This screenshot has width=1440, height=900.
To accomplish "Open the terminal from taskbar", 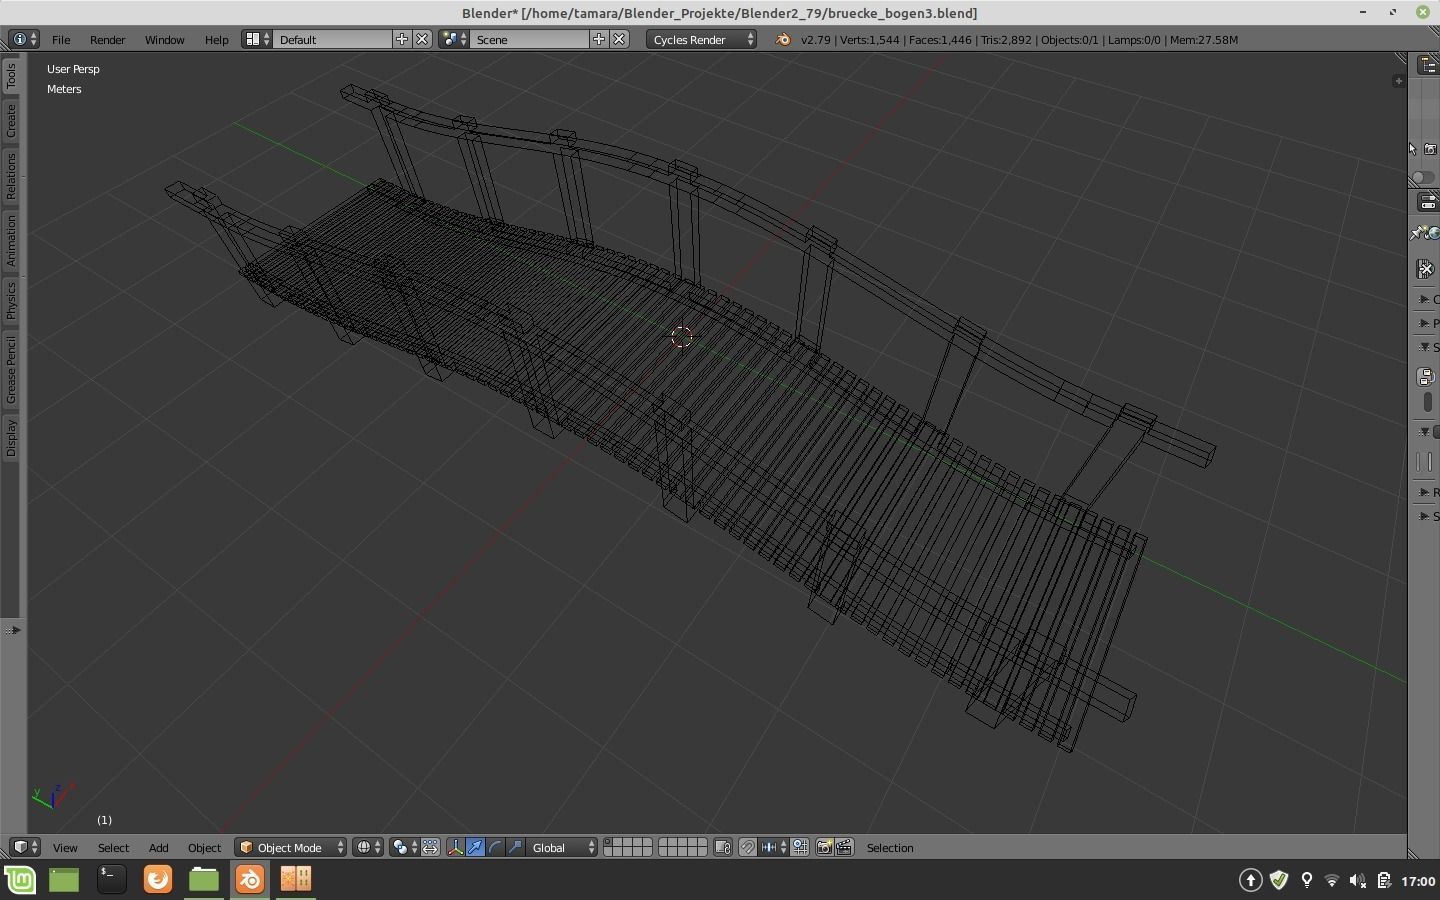I will click(x=111, y=879).
